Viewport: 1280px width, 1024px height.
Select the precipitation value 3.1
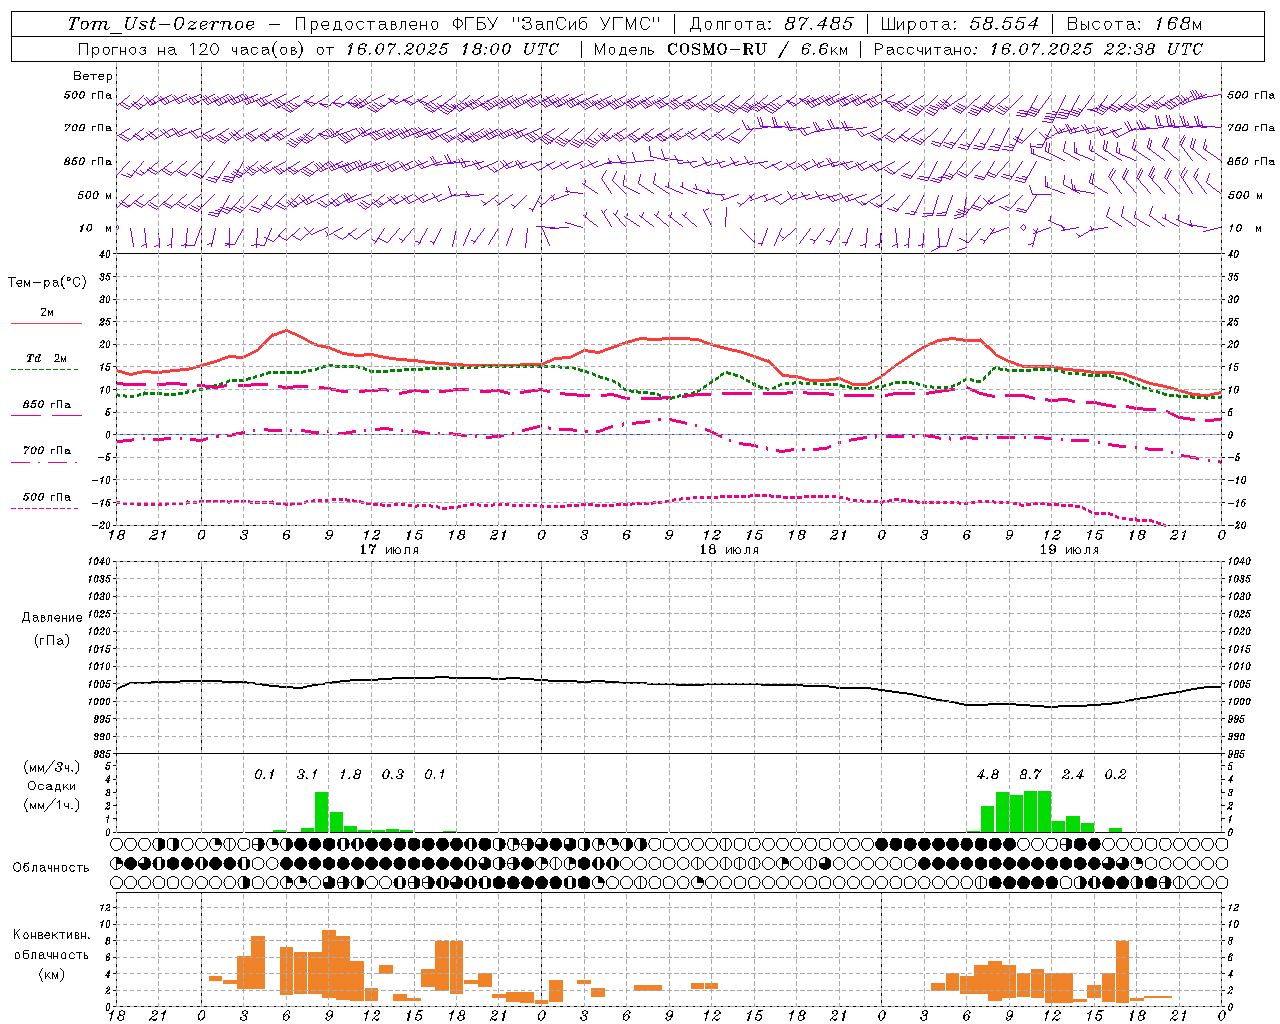point(307,774)
